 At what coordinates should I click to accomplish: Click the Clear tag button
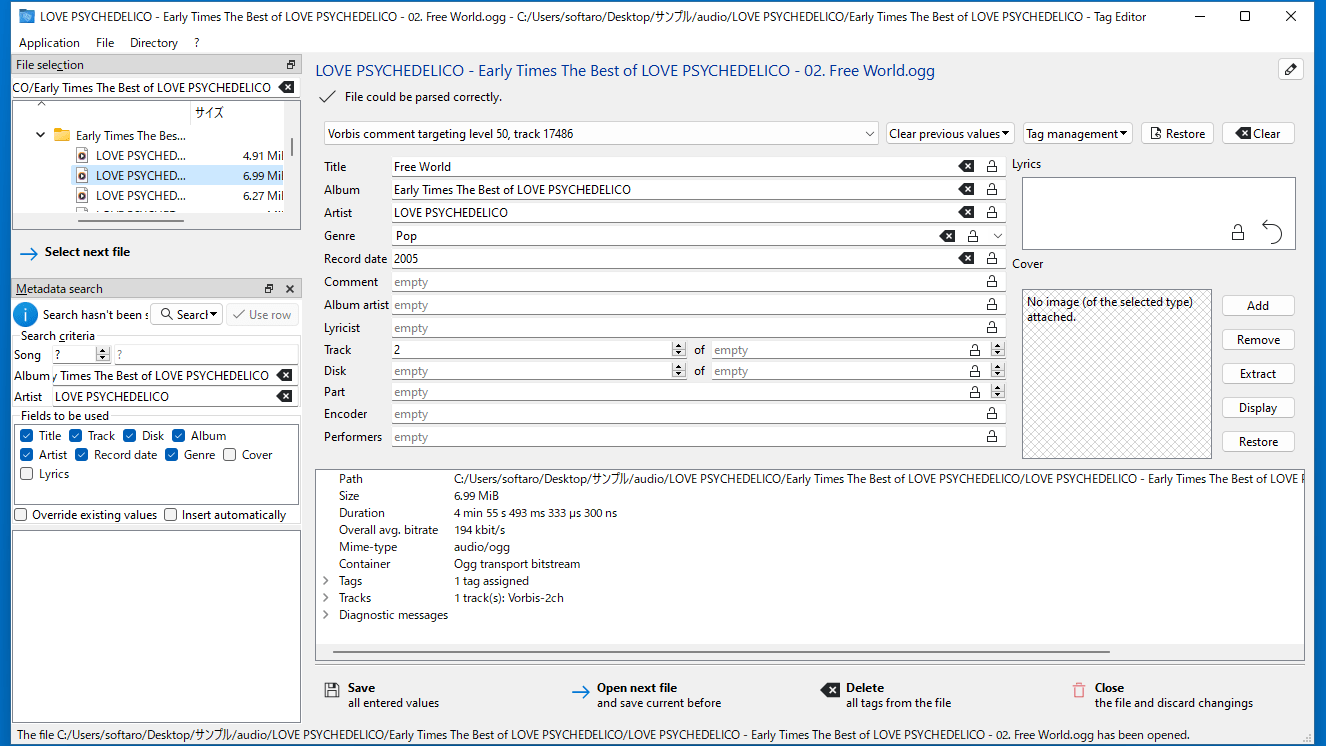[1258, 133]
